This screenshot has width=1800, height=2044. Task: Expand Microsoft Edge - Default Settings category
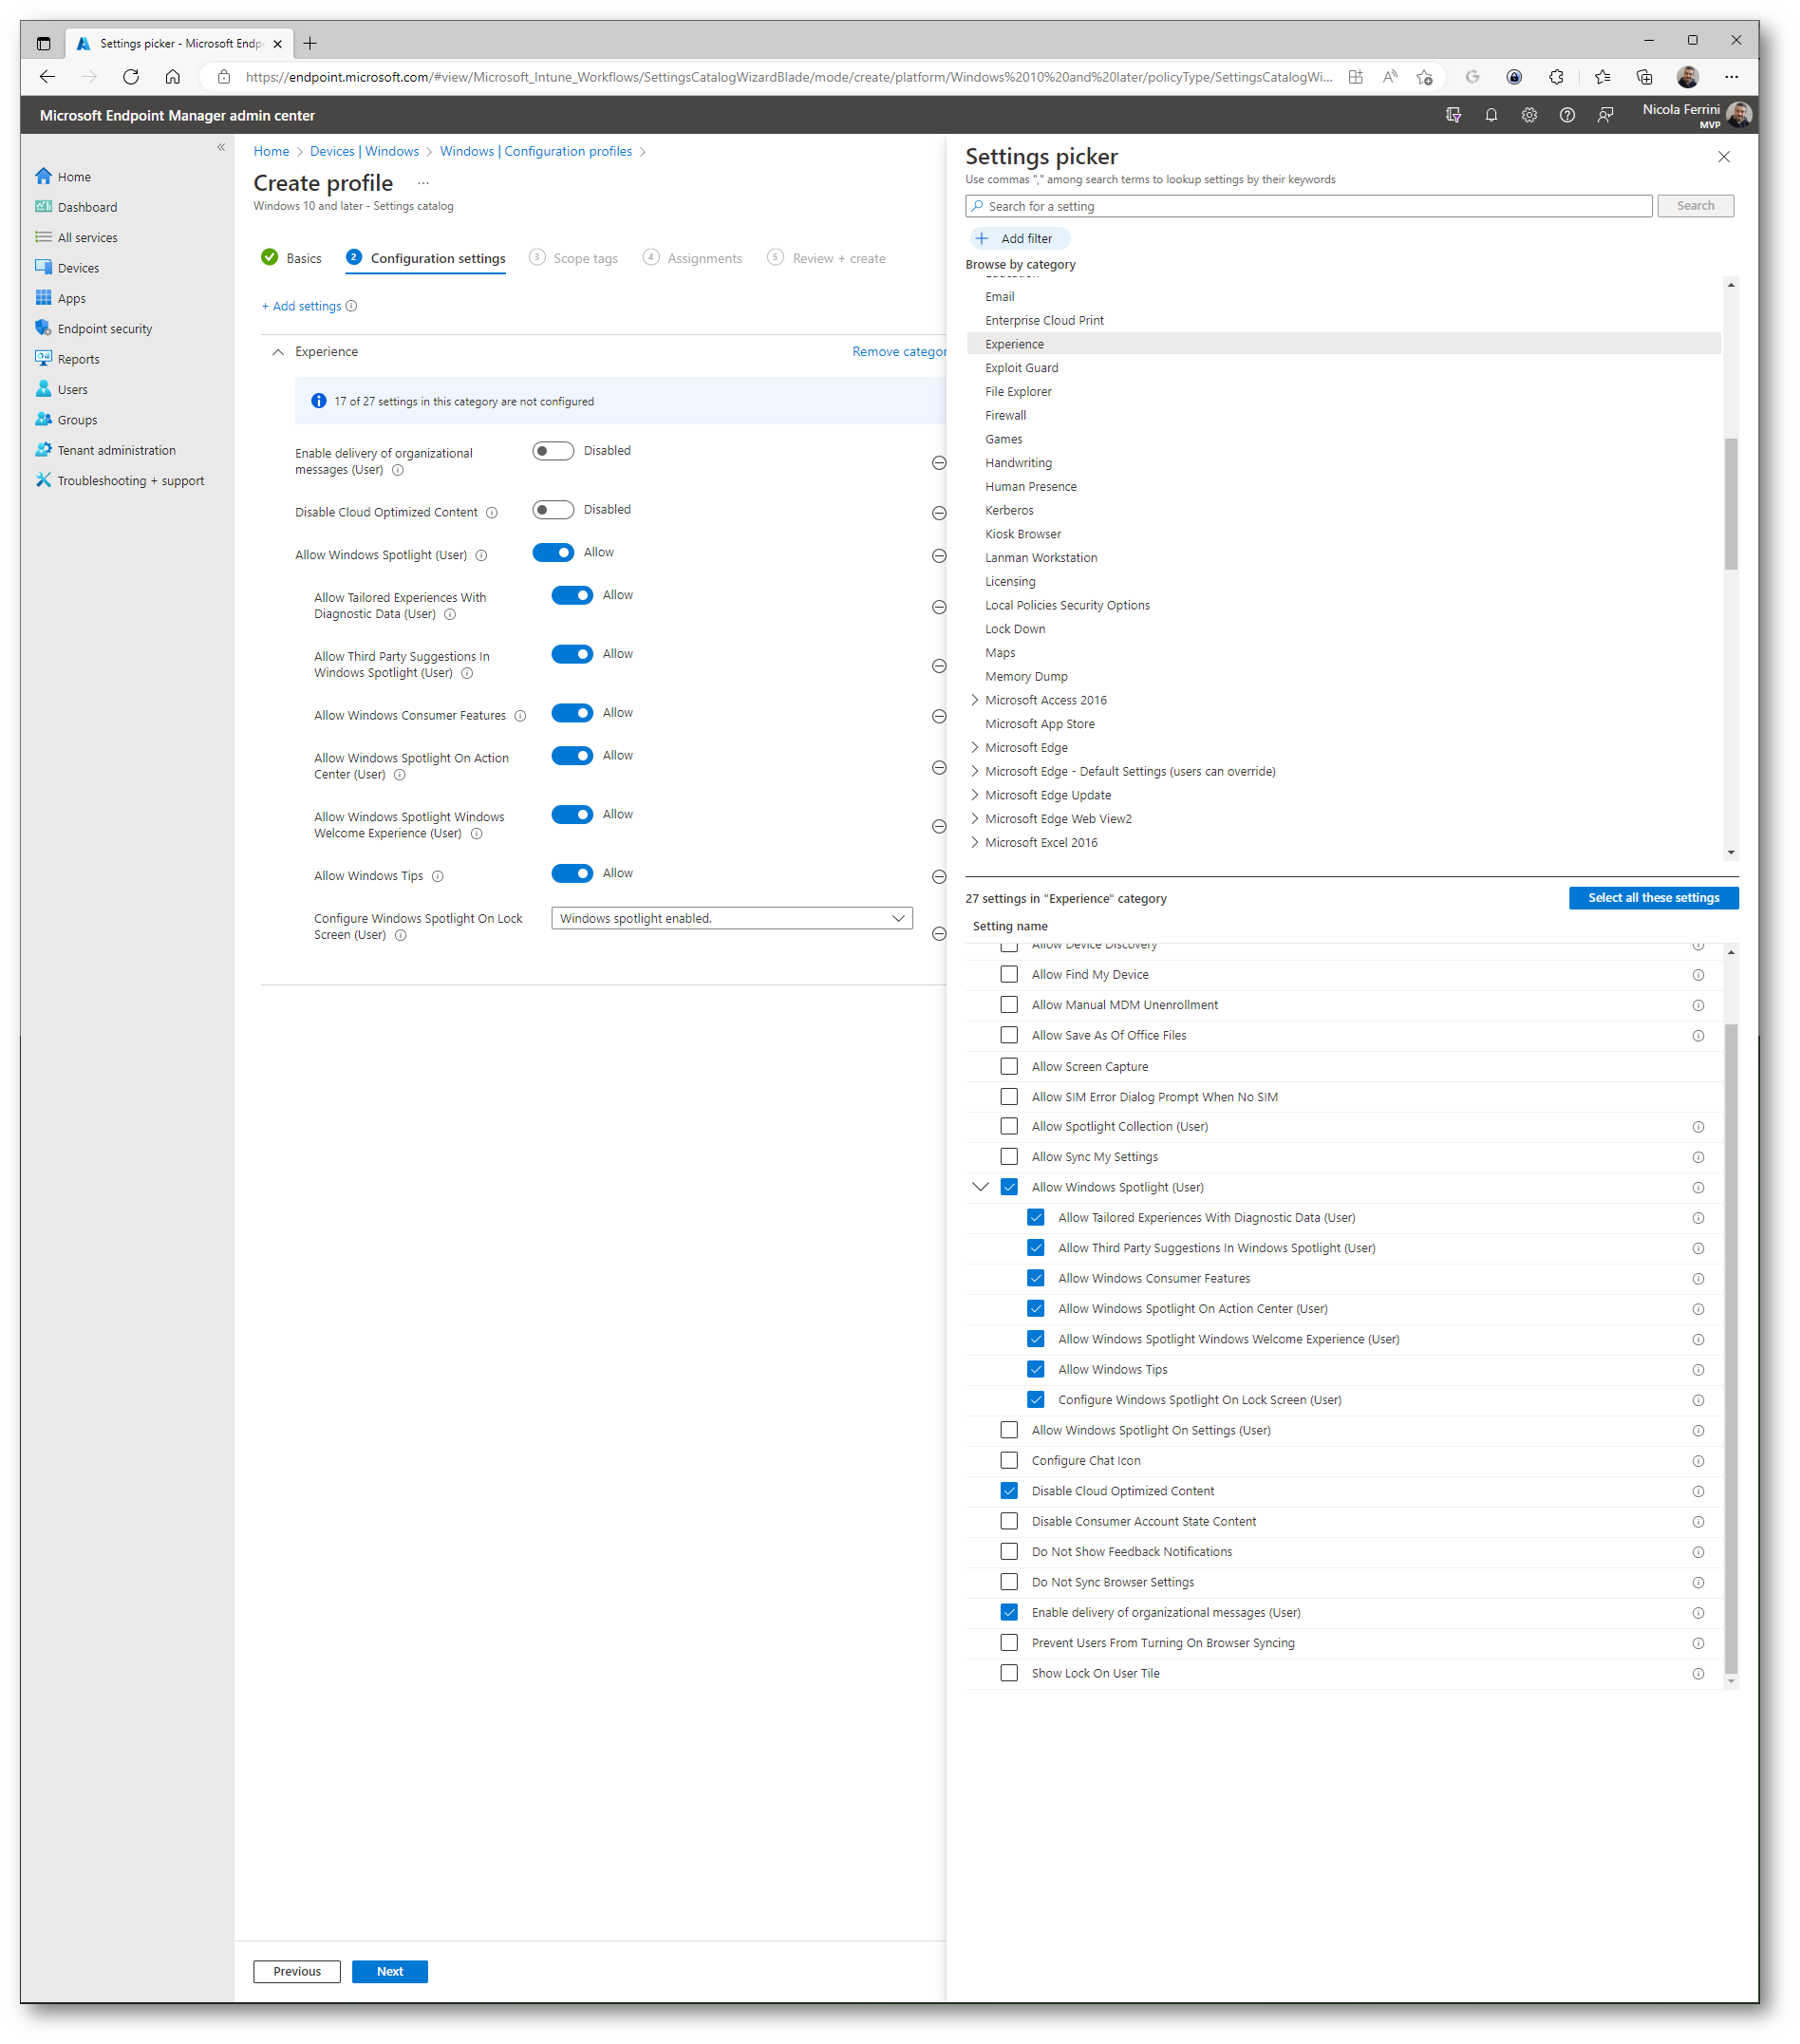(975, 771)
